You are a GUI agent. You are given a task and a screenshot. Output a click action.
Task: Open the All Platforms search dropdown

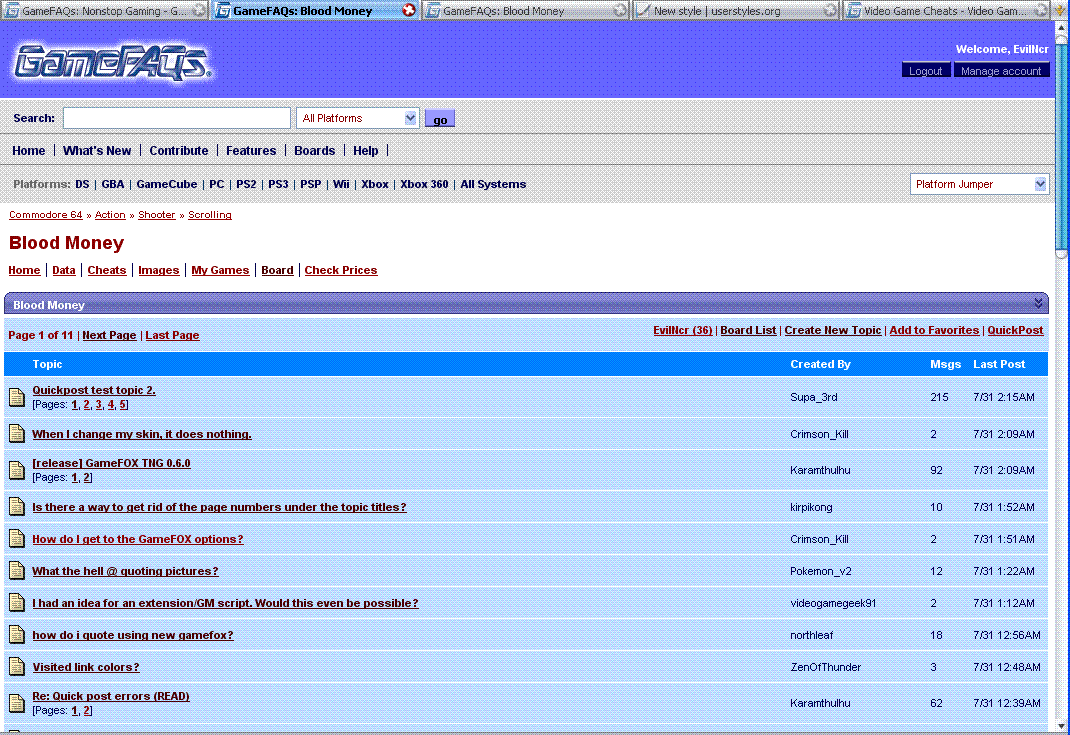coord(410,117)
